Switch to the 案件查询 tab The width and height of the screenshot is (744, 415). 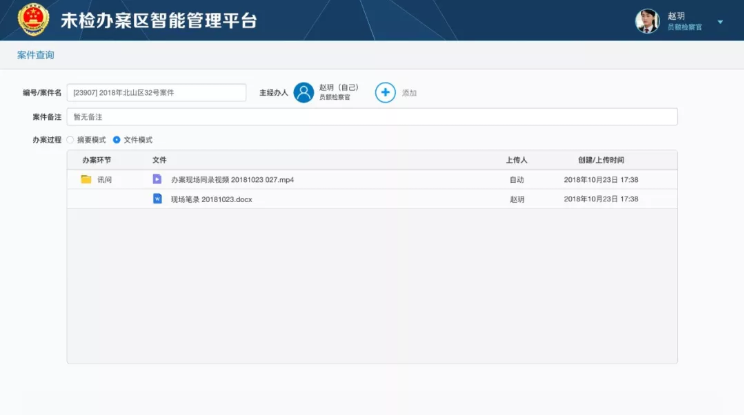pos(36,55)
